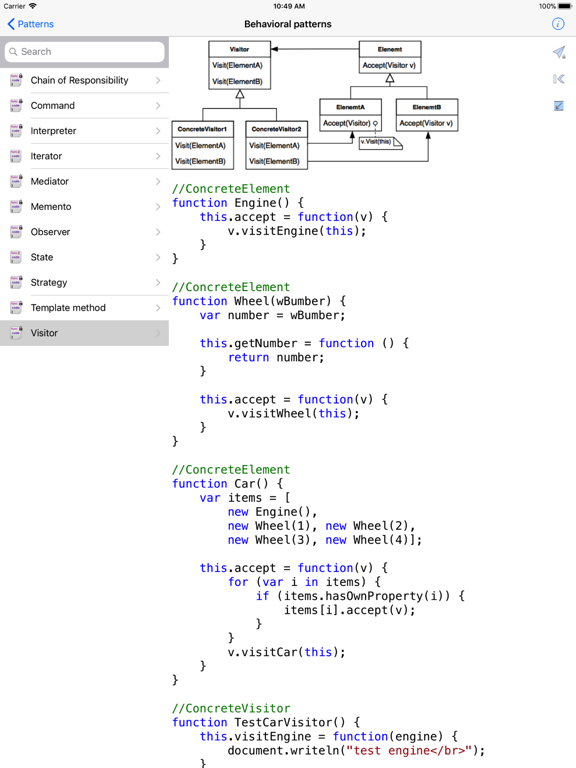Click 'items[i].accept(v);' code line
The image size is (576, 768).
tap(350, 610)
